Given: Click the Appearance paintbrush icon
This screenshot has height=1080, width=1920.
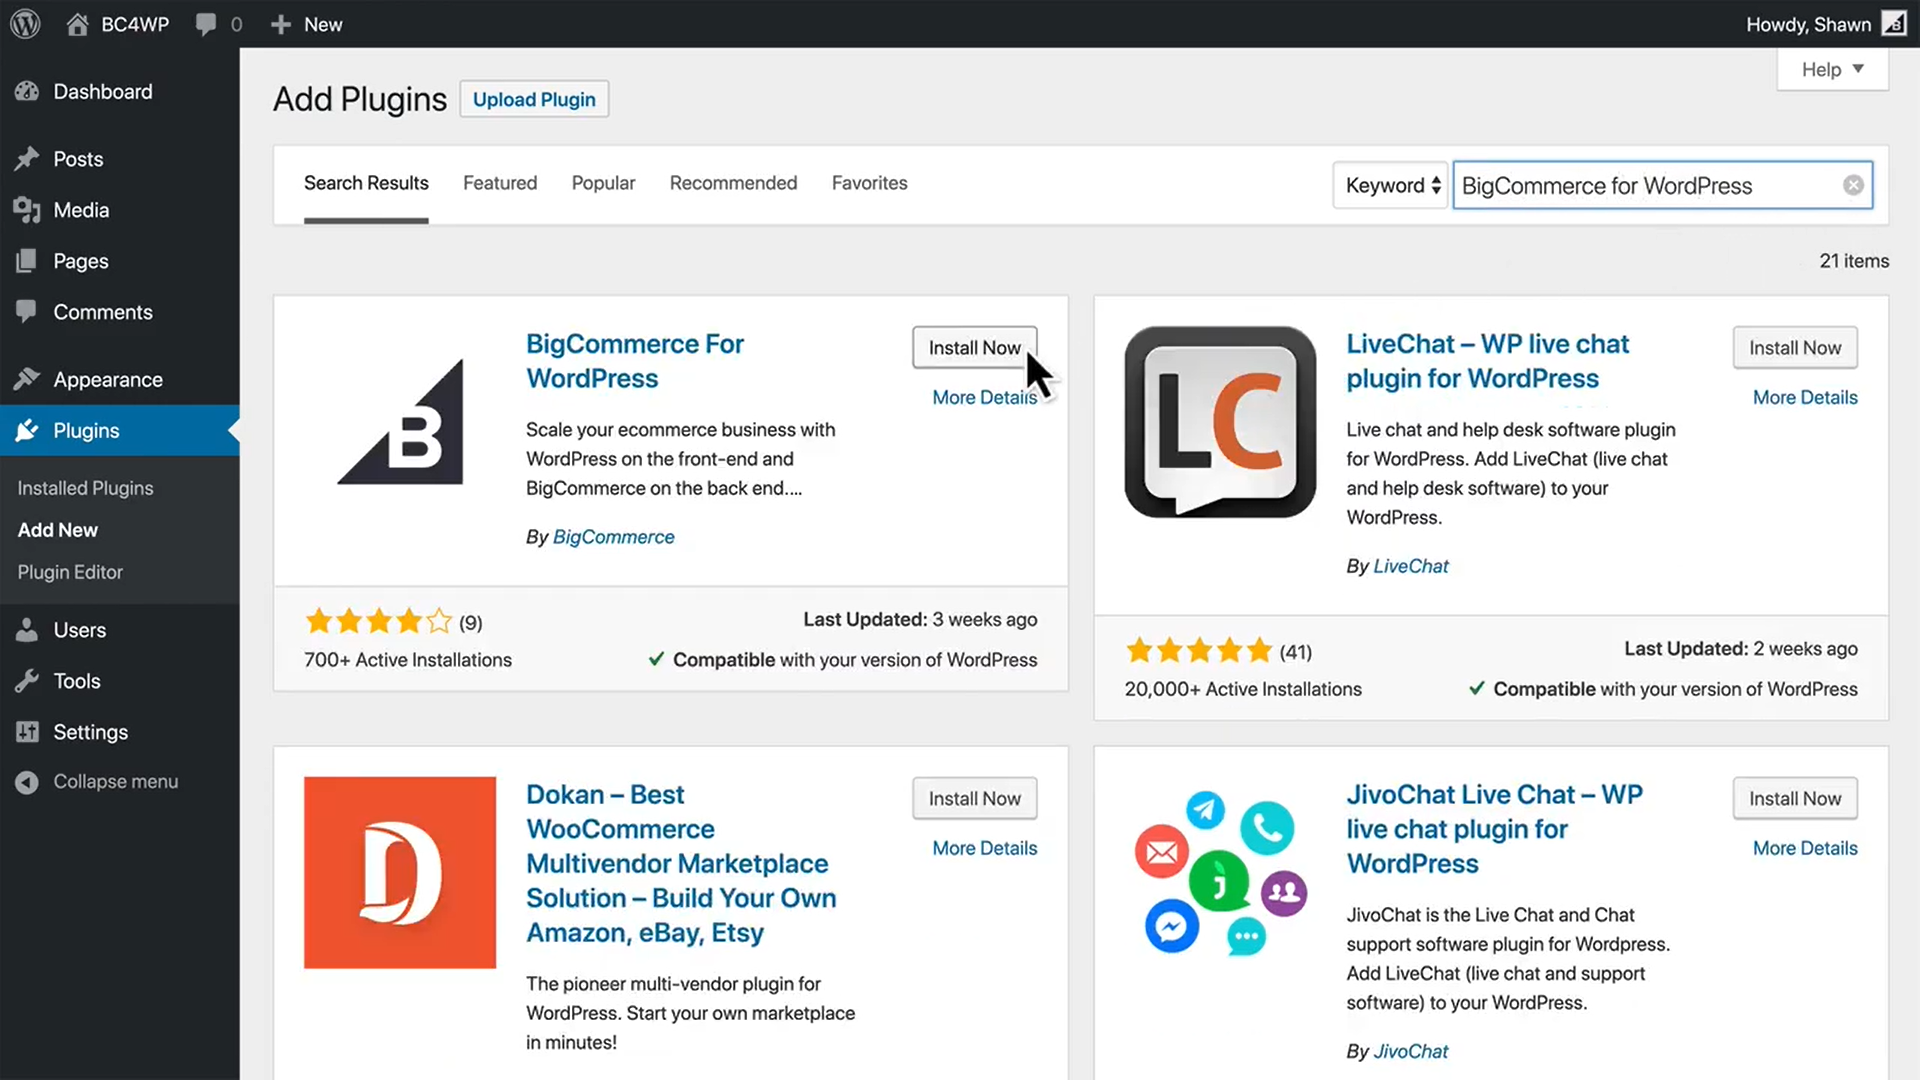Looking at the screenshot, I should pos(27,379).
